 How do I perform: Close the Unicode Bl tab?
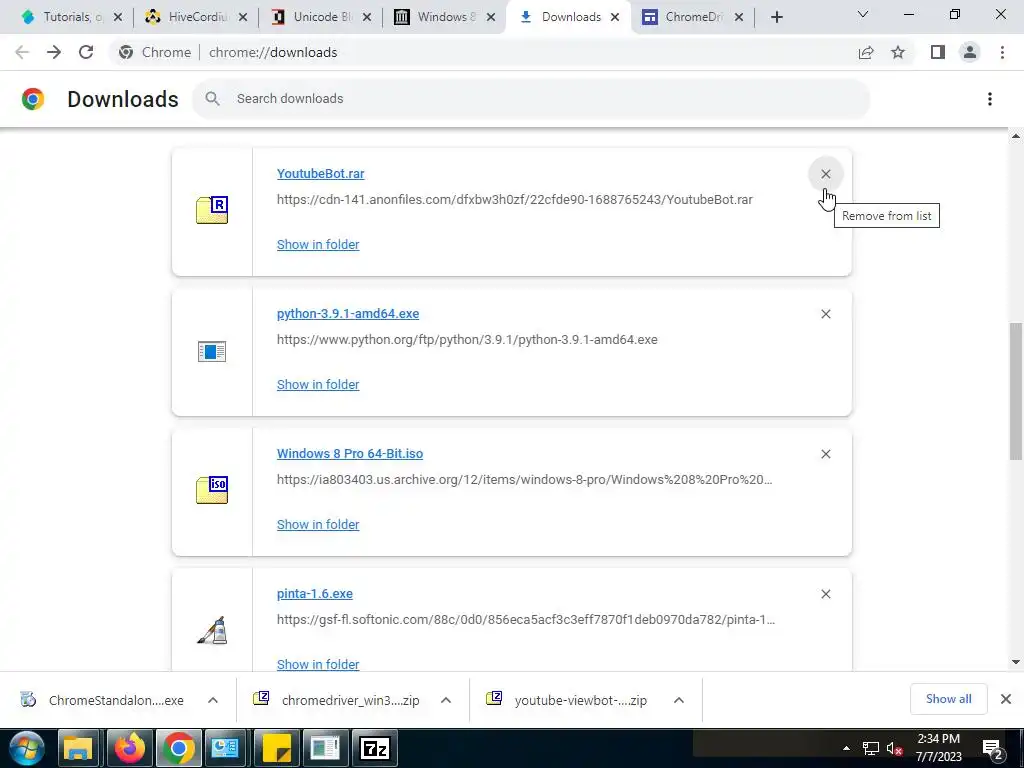pyautogui.click(x=367, y=18)
